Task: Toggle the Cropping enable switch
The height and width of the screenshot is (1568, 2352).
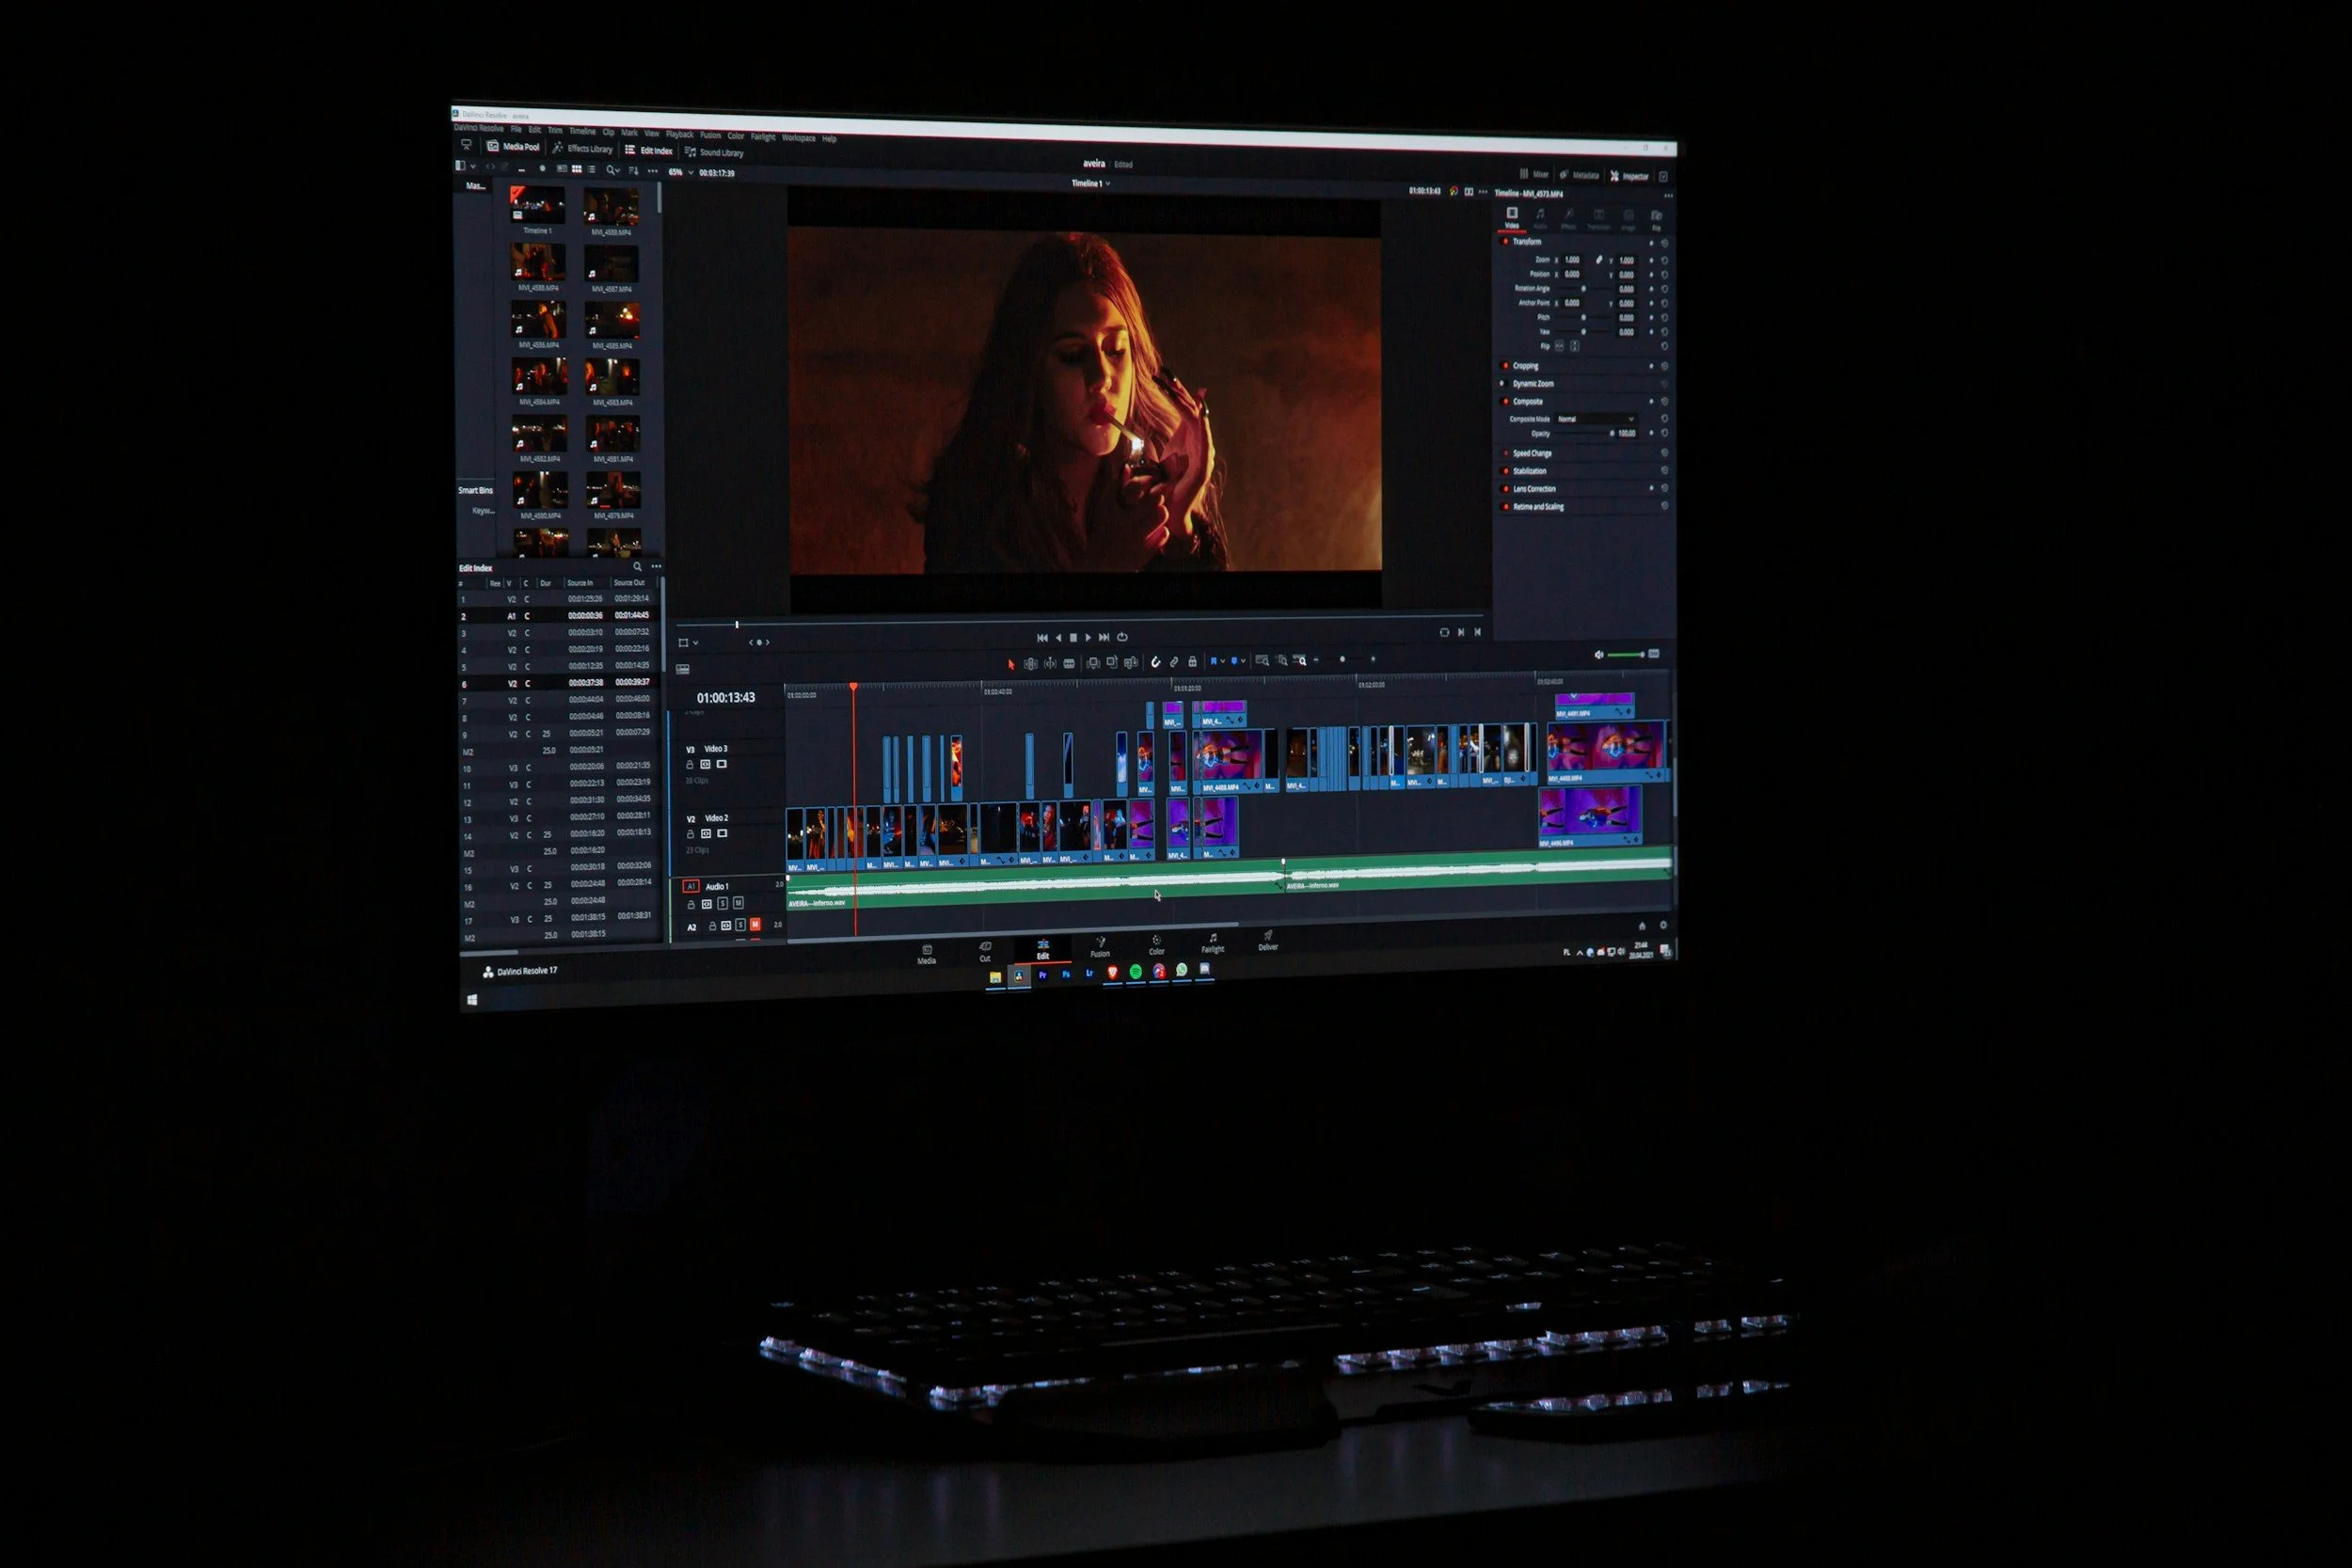Action: tap(1505, 366)
